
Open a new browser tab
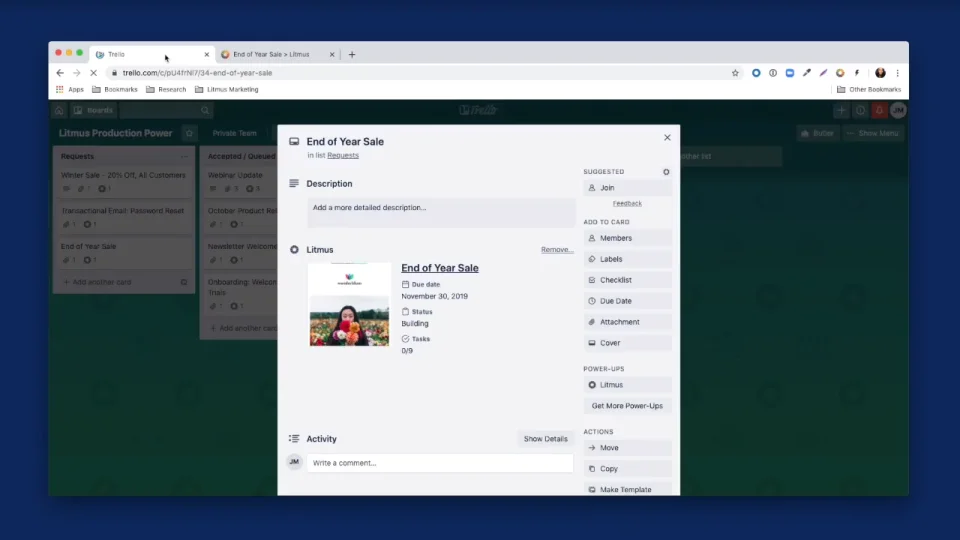point(352,54)
